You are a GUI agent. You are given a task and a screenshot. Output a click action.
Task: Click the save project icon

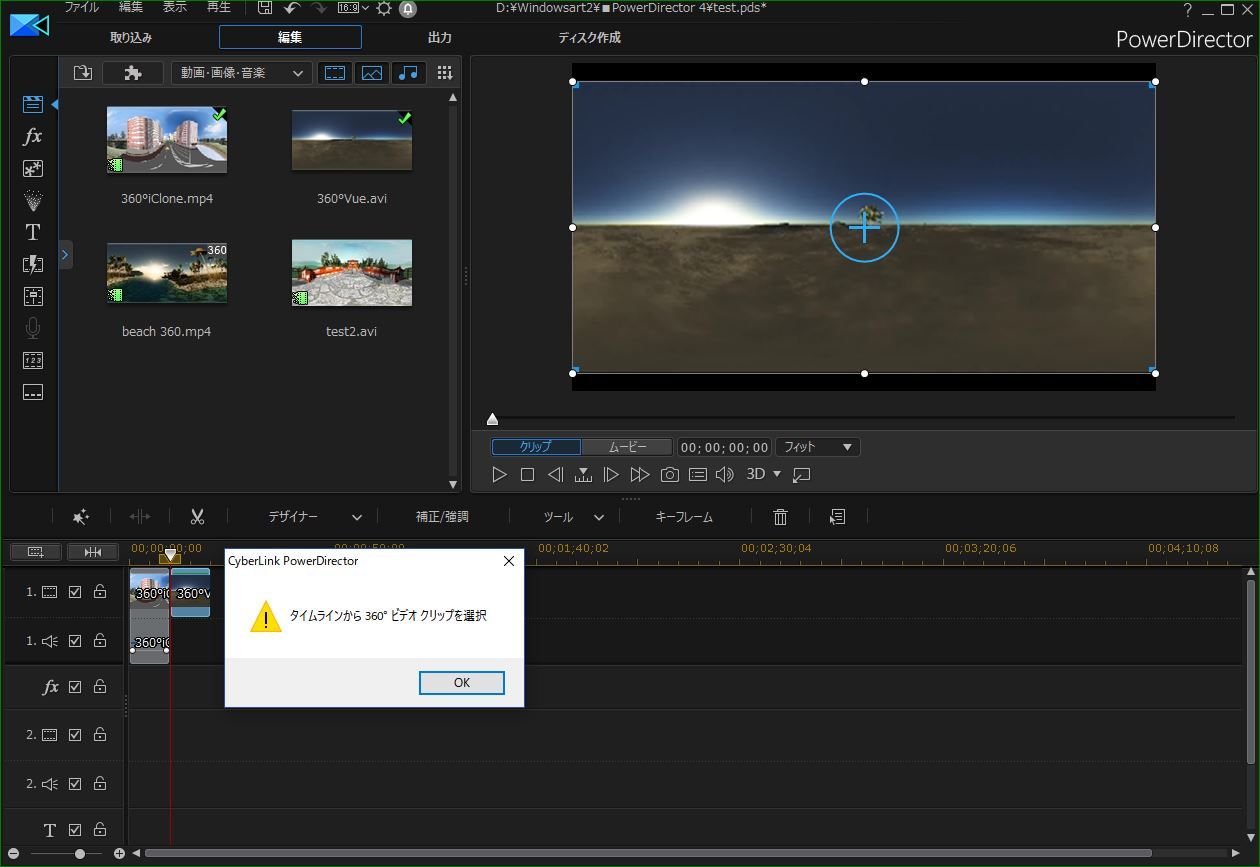pos(265,8)
